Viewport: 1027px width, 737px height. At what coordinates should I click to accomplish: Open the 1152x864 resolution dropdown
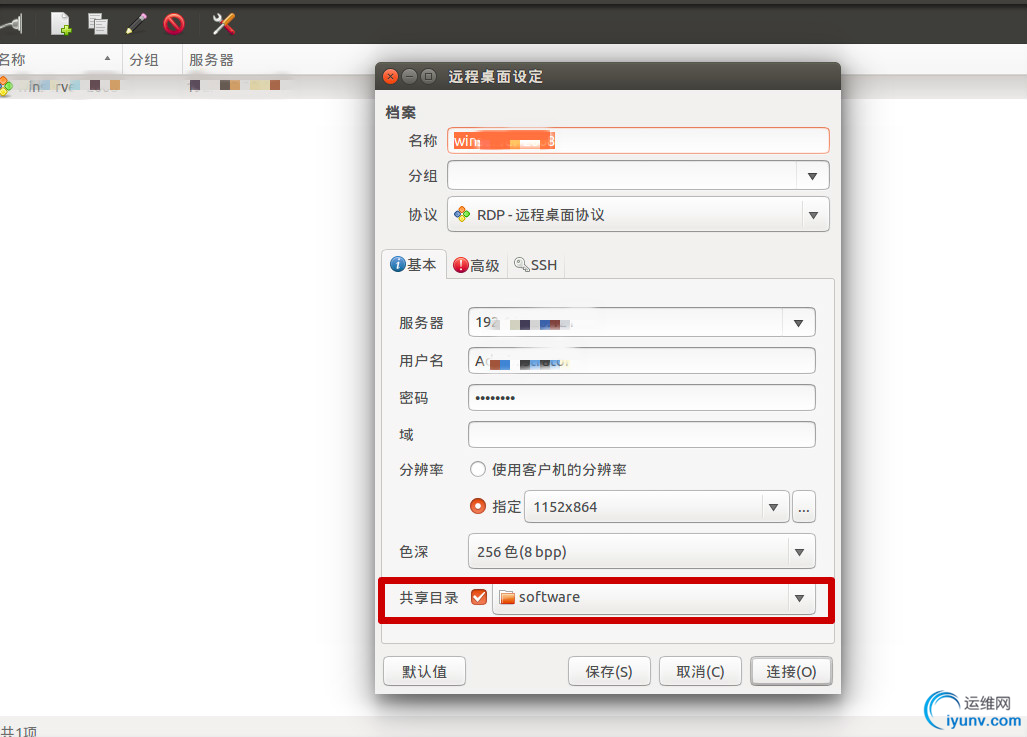[x=656, y=506]
